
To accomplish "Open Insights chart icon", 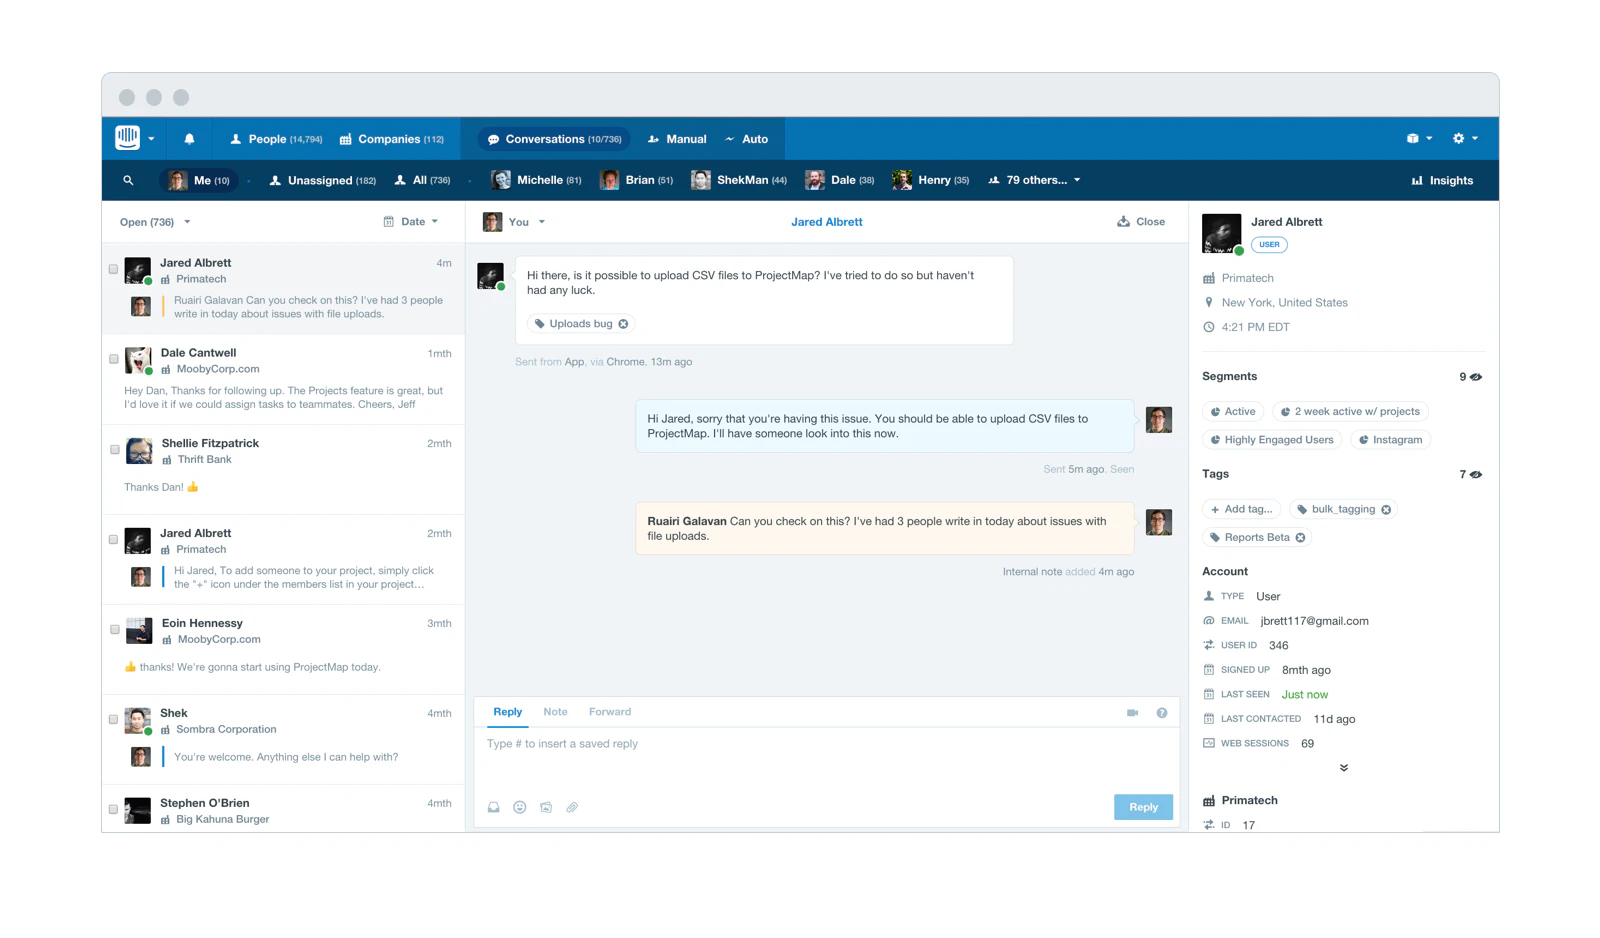I will [x=1417, y=181].
